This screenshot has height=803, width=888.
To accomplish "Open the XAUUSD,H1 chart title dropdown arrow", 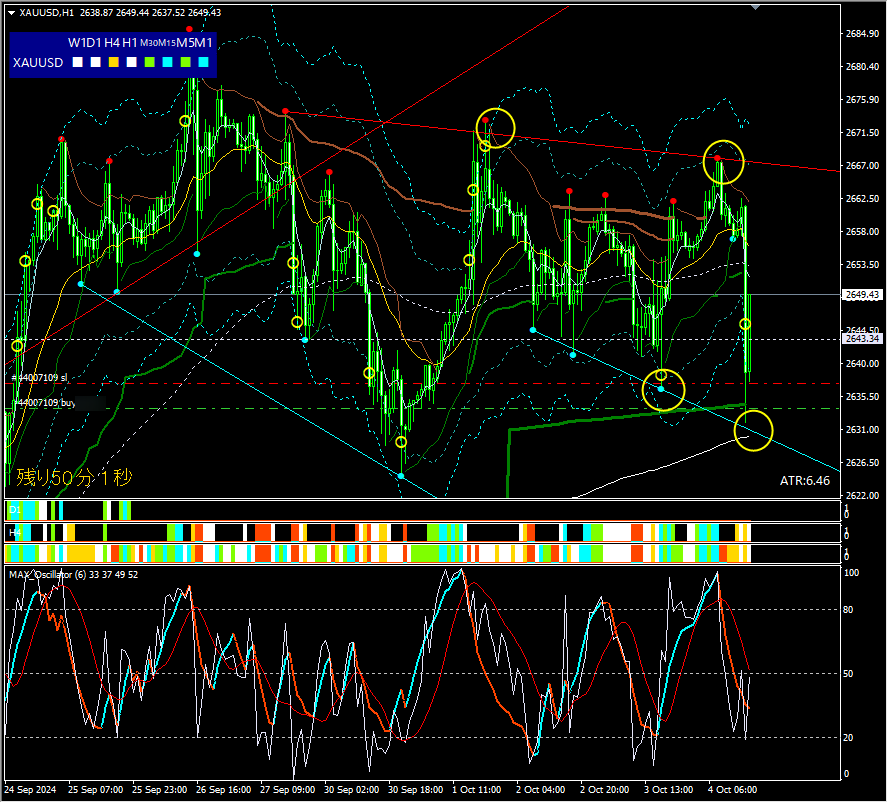I will tap(11, 12).
